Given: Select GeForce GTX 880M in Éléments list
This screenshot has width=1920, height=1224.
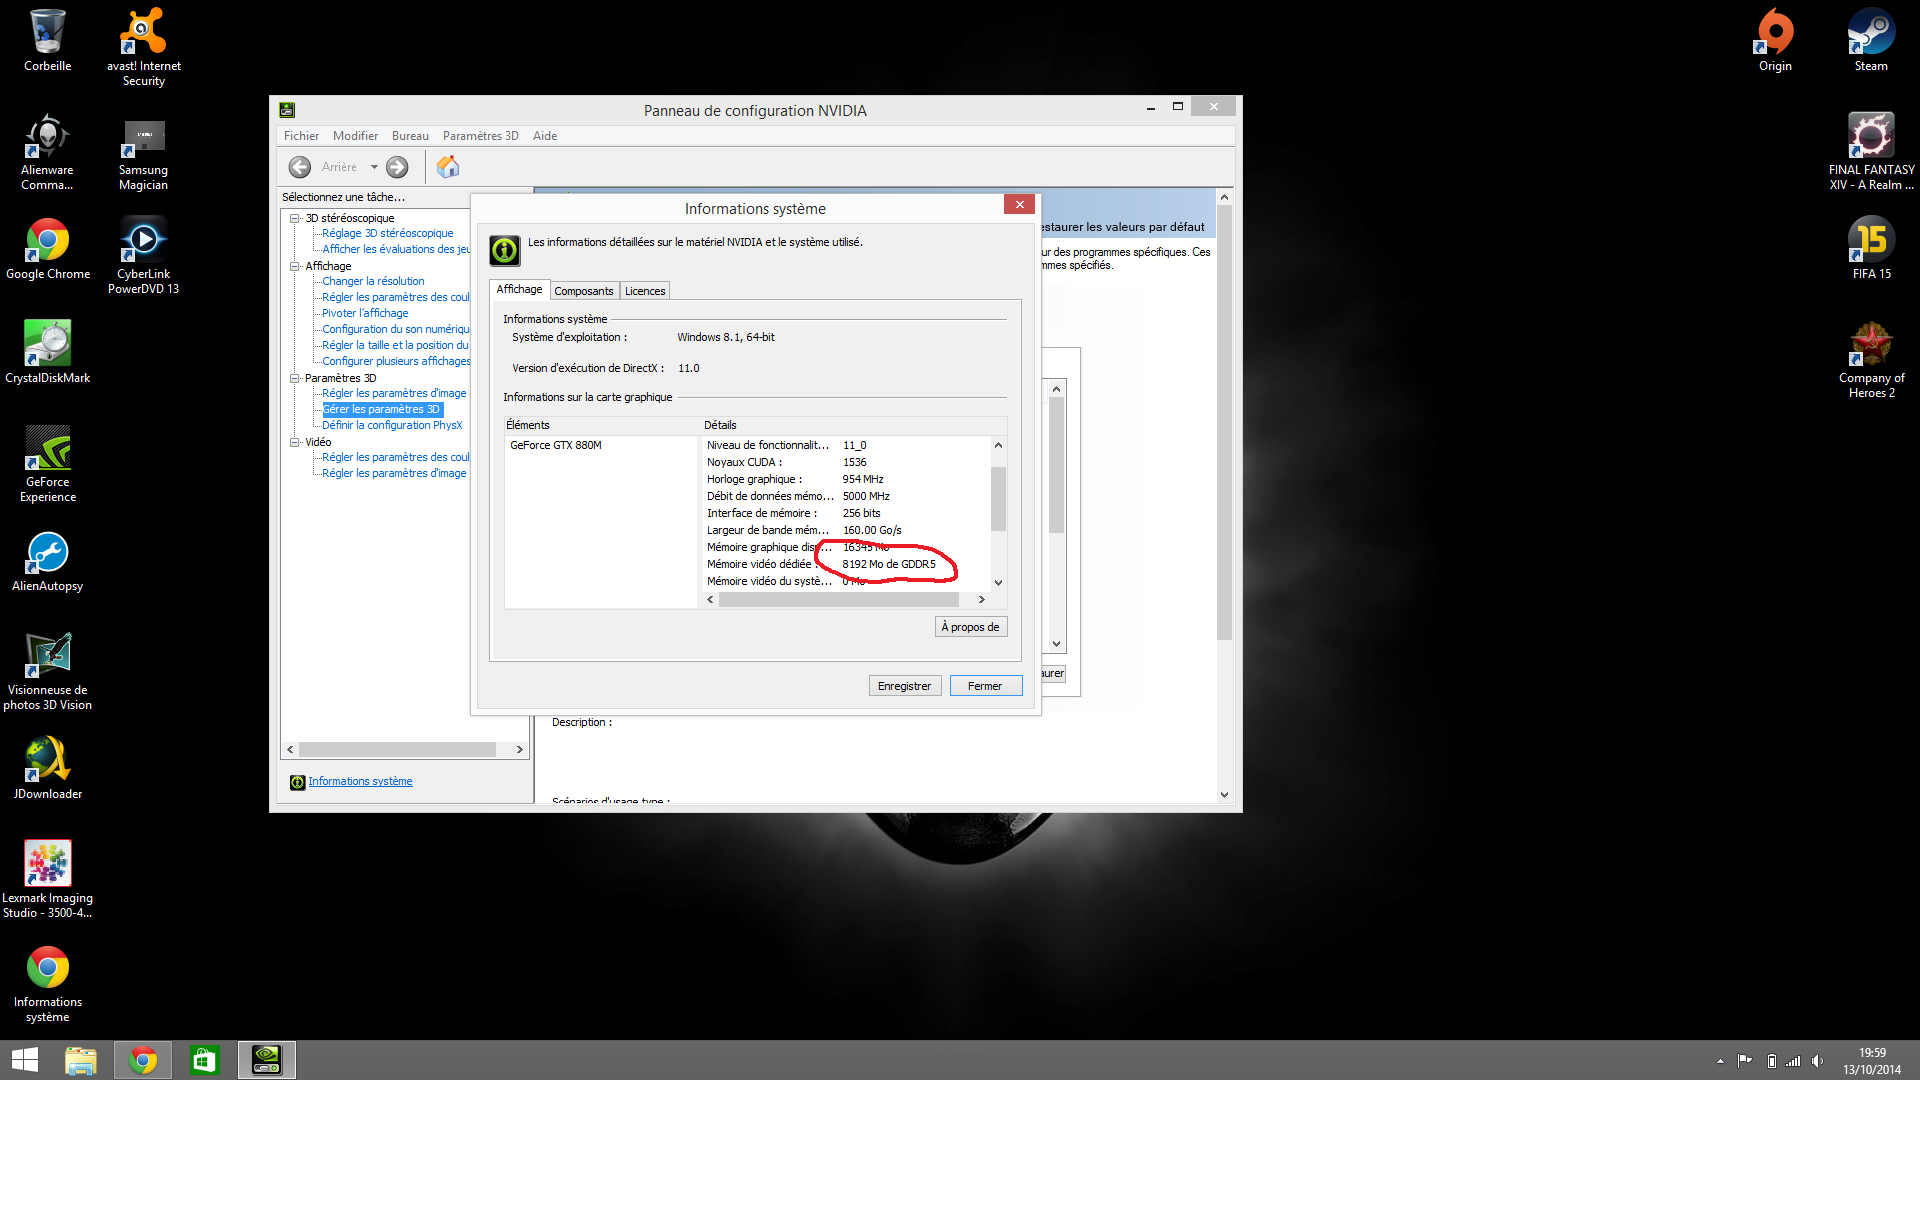Looking at the screenshot, I should pos(556,446).
